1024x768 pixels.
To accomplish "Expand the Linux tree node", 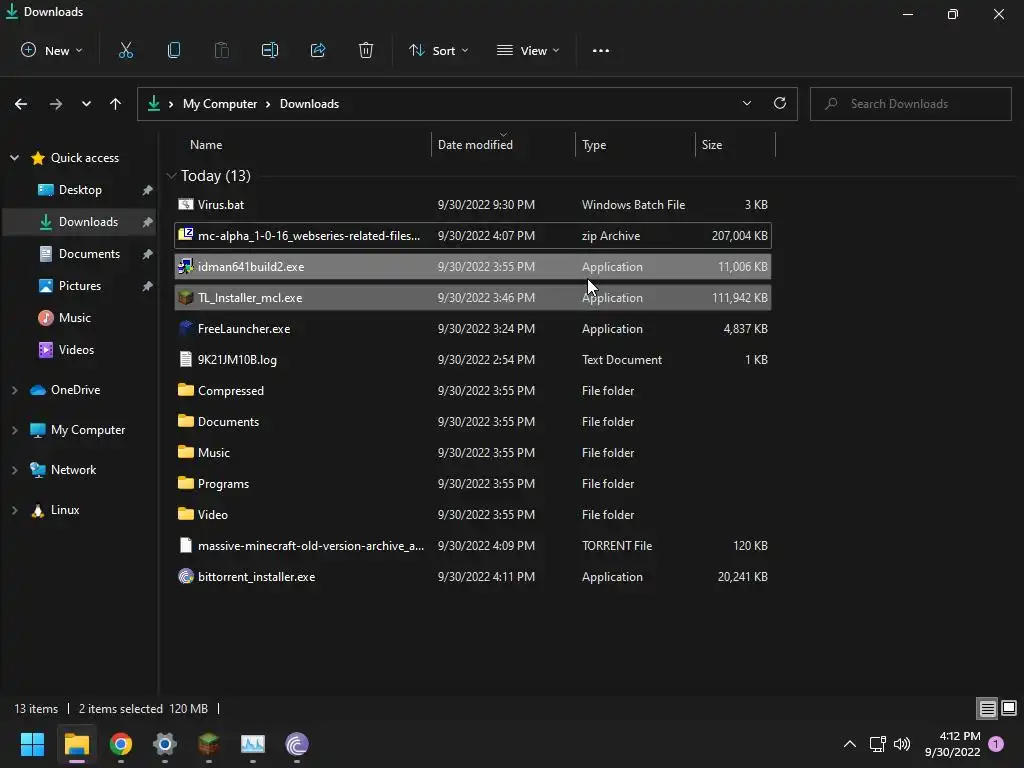I will point(14,510).
